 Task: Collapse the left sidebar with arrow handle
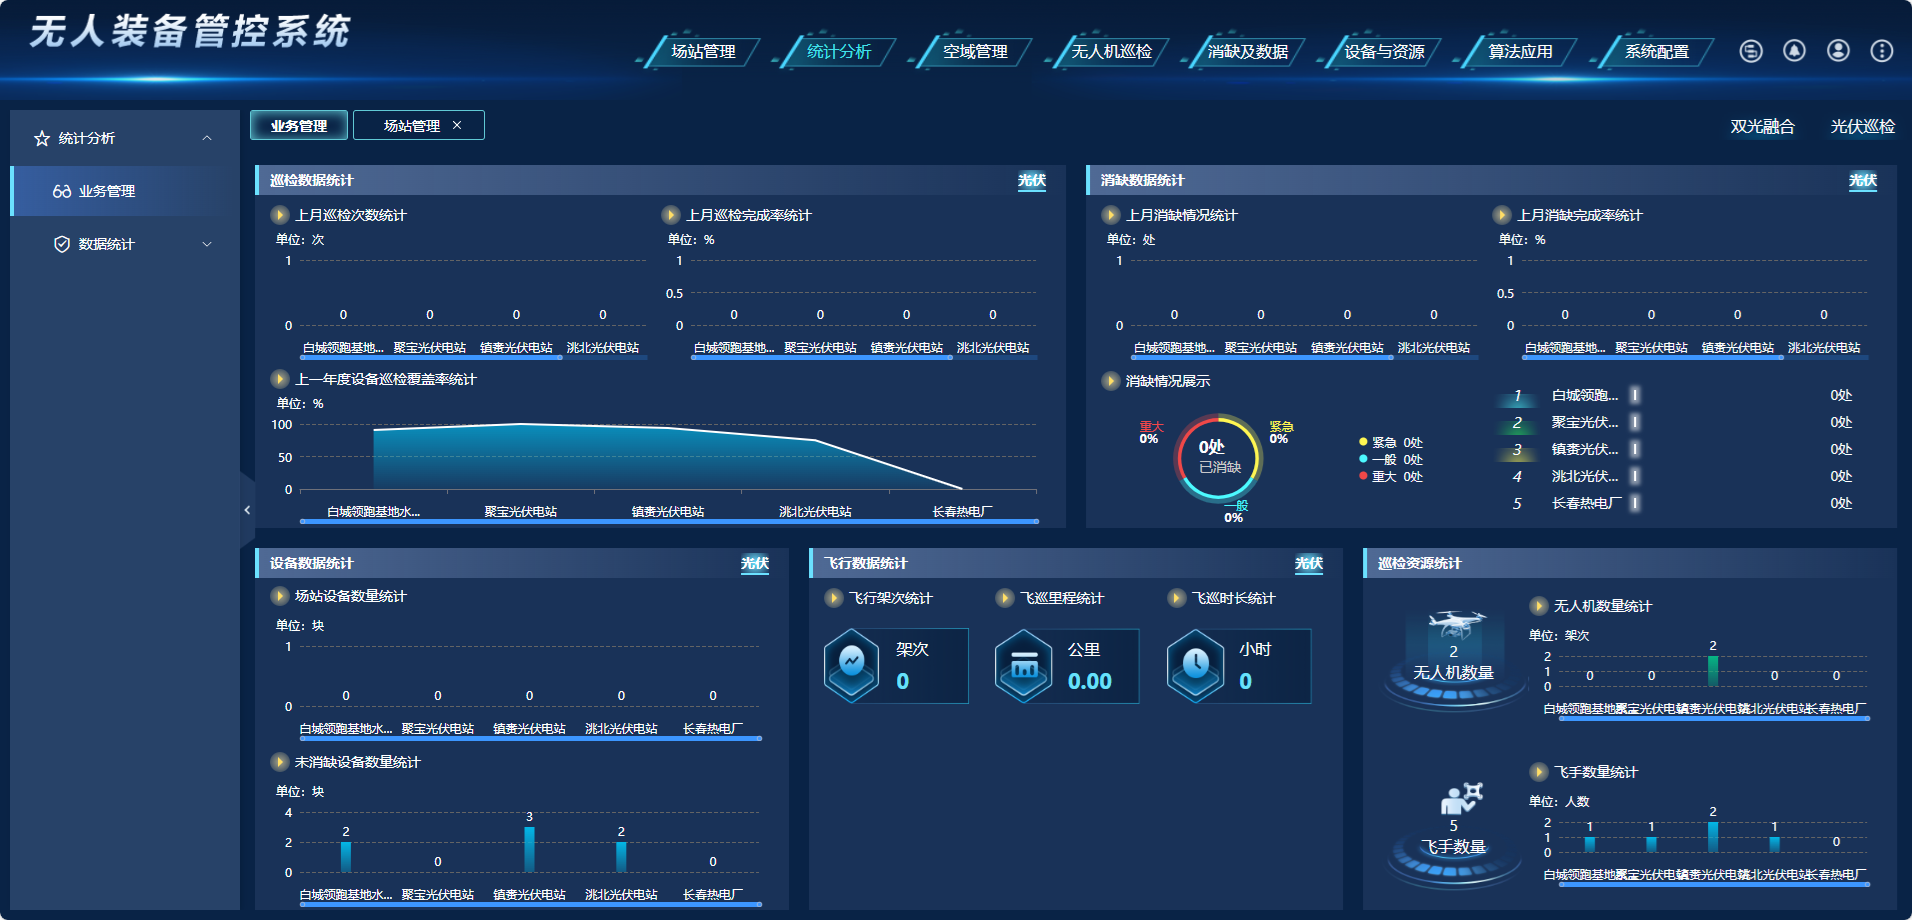point(247,510)
